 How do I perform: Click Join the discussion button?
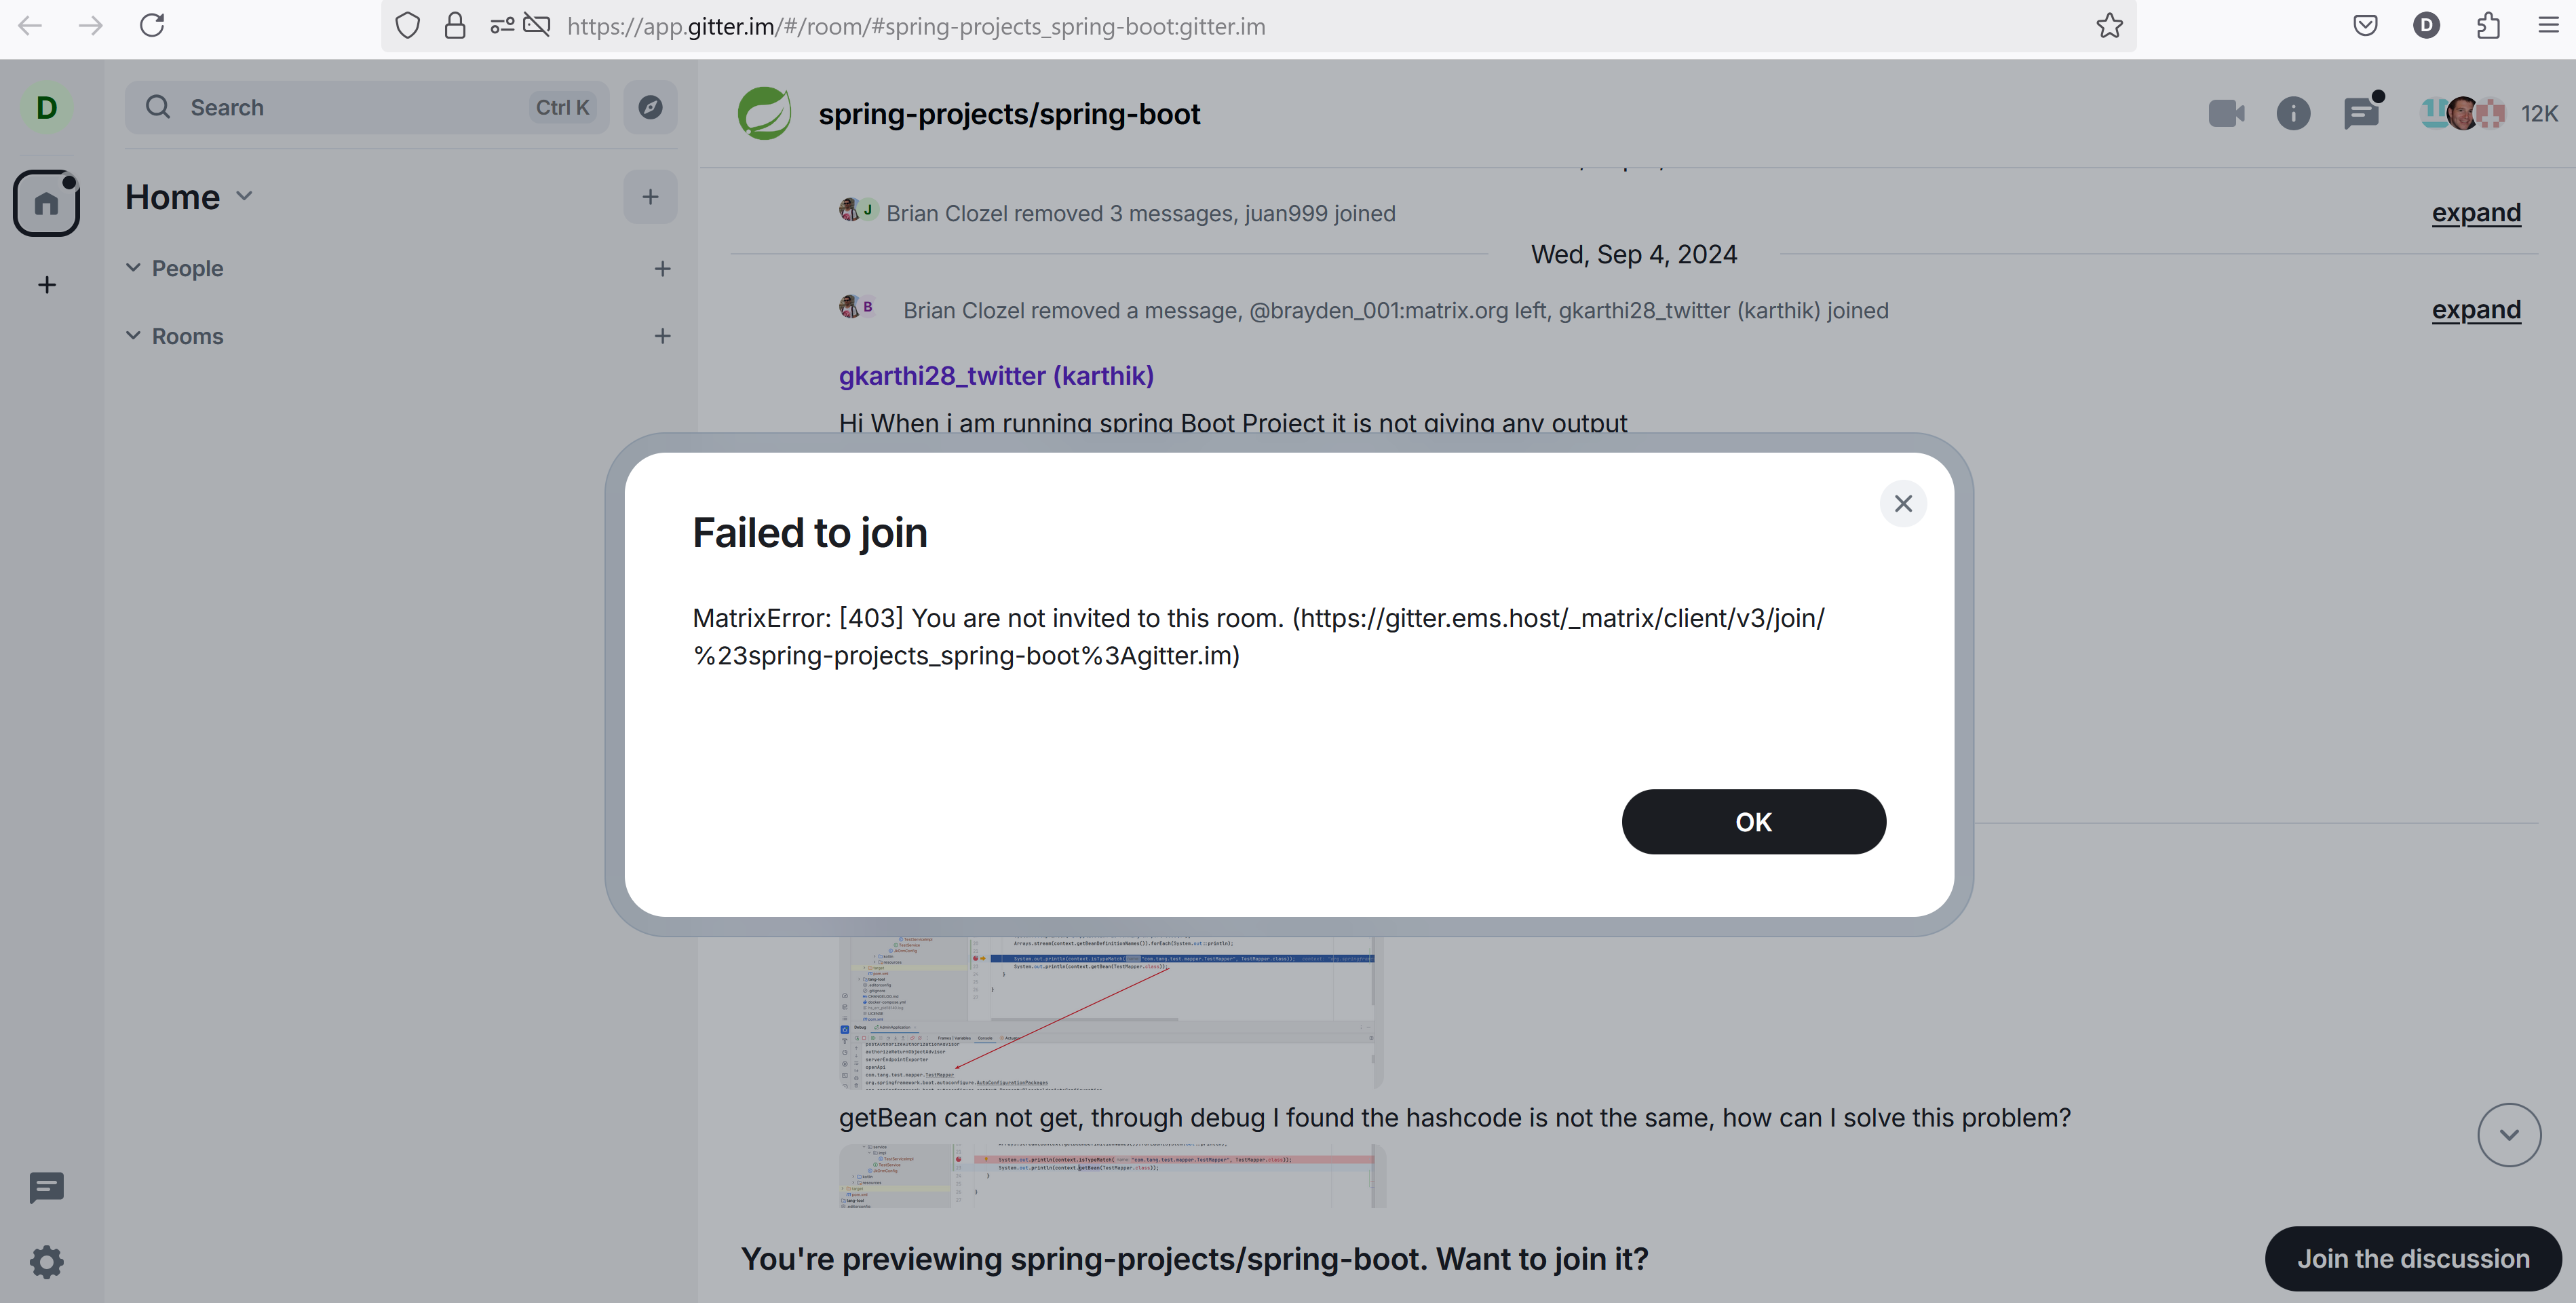pyautogui.click(x=2412, y=1259)
